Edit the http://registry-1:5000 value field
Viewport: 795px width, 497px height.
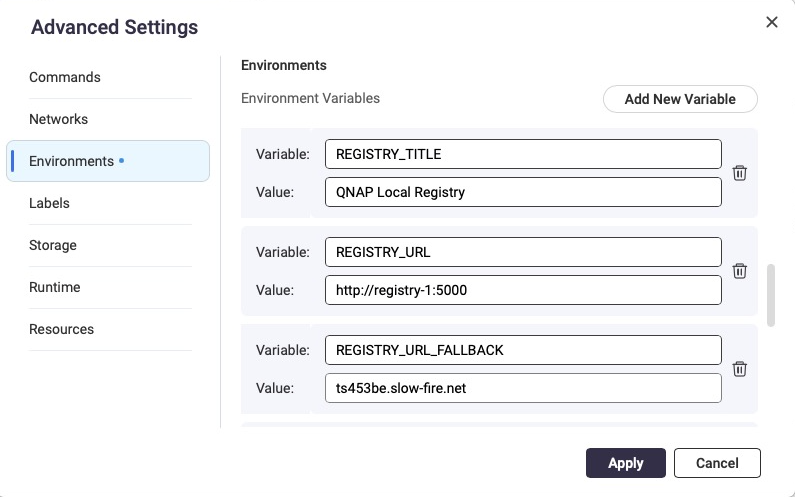click(523, 290)
